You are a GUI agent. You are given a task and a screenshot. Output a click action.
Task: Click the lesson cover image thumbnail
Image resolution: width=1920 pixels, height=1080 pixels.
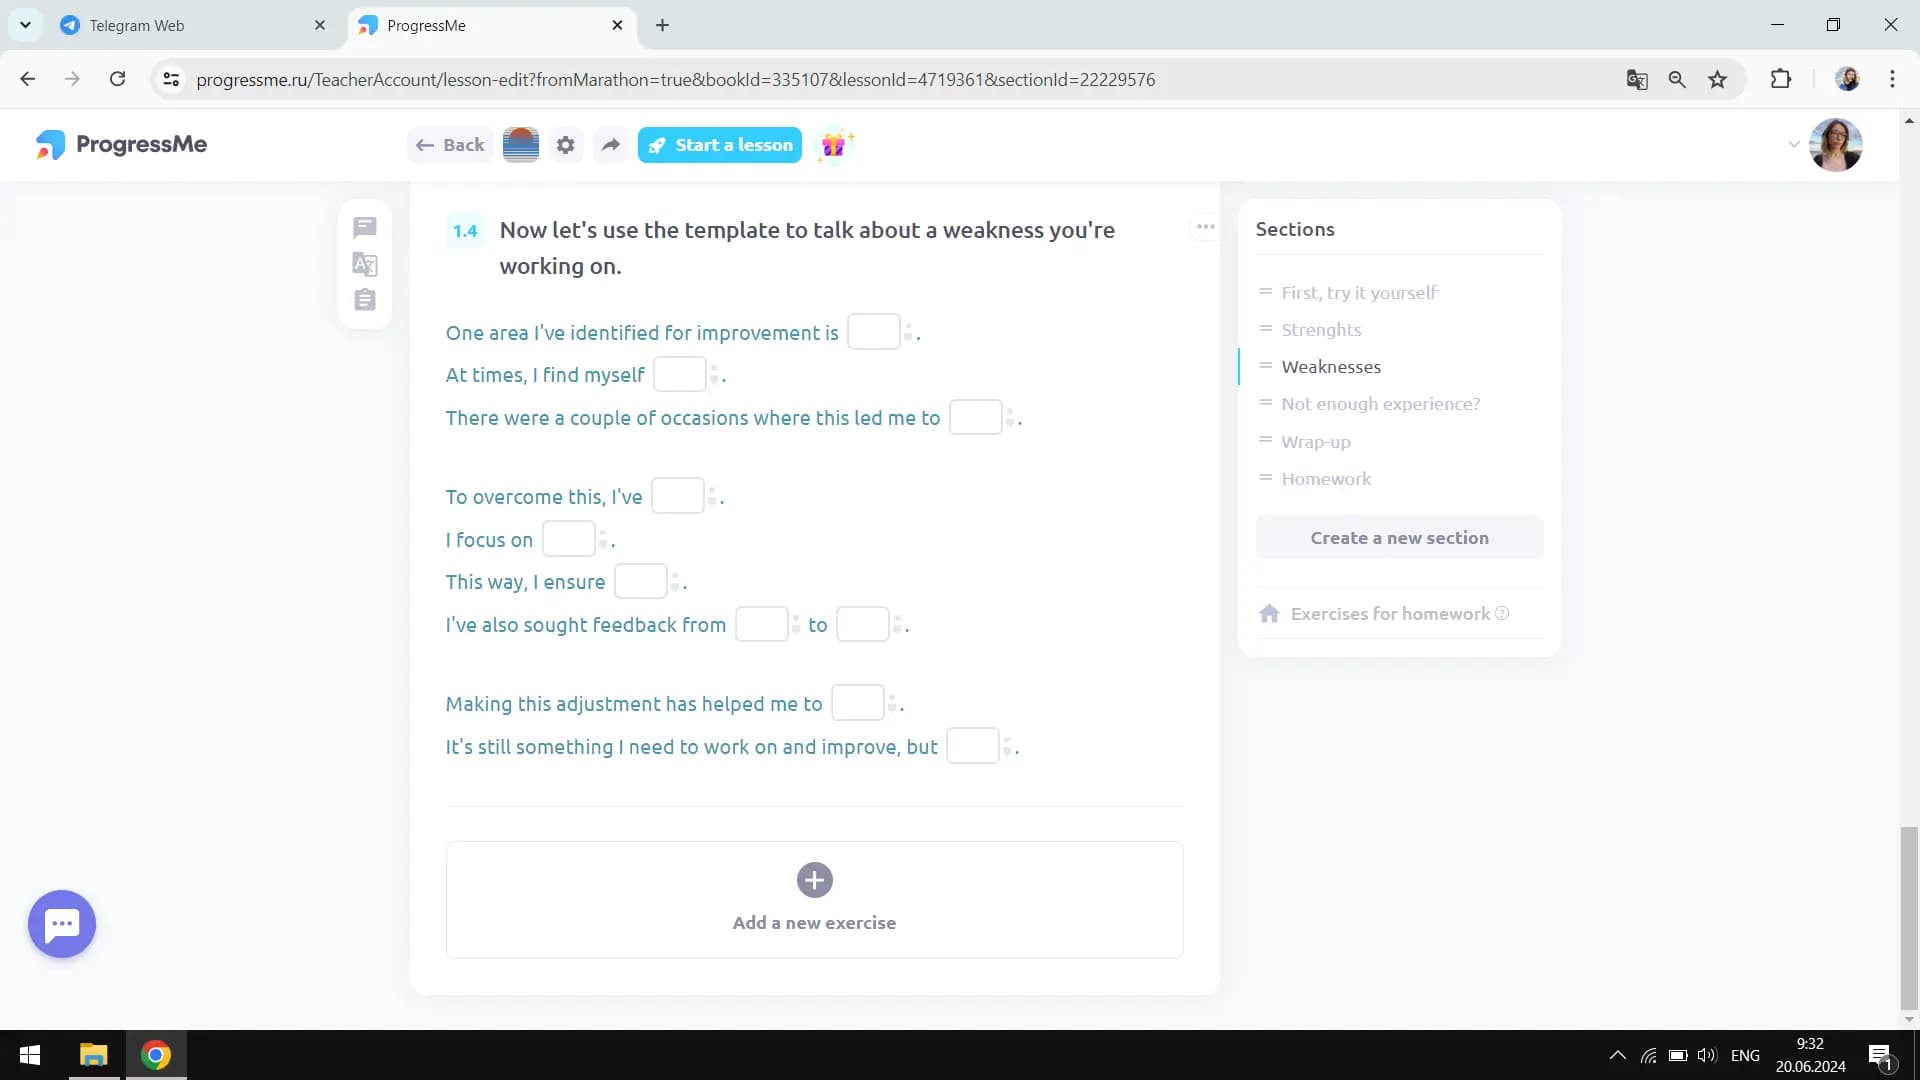click(520, 145)
